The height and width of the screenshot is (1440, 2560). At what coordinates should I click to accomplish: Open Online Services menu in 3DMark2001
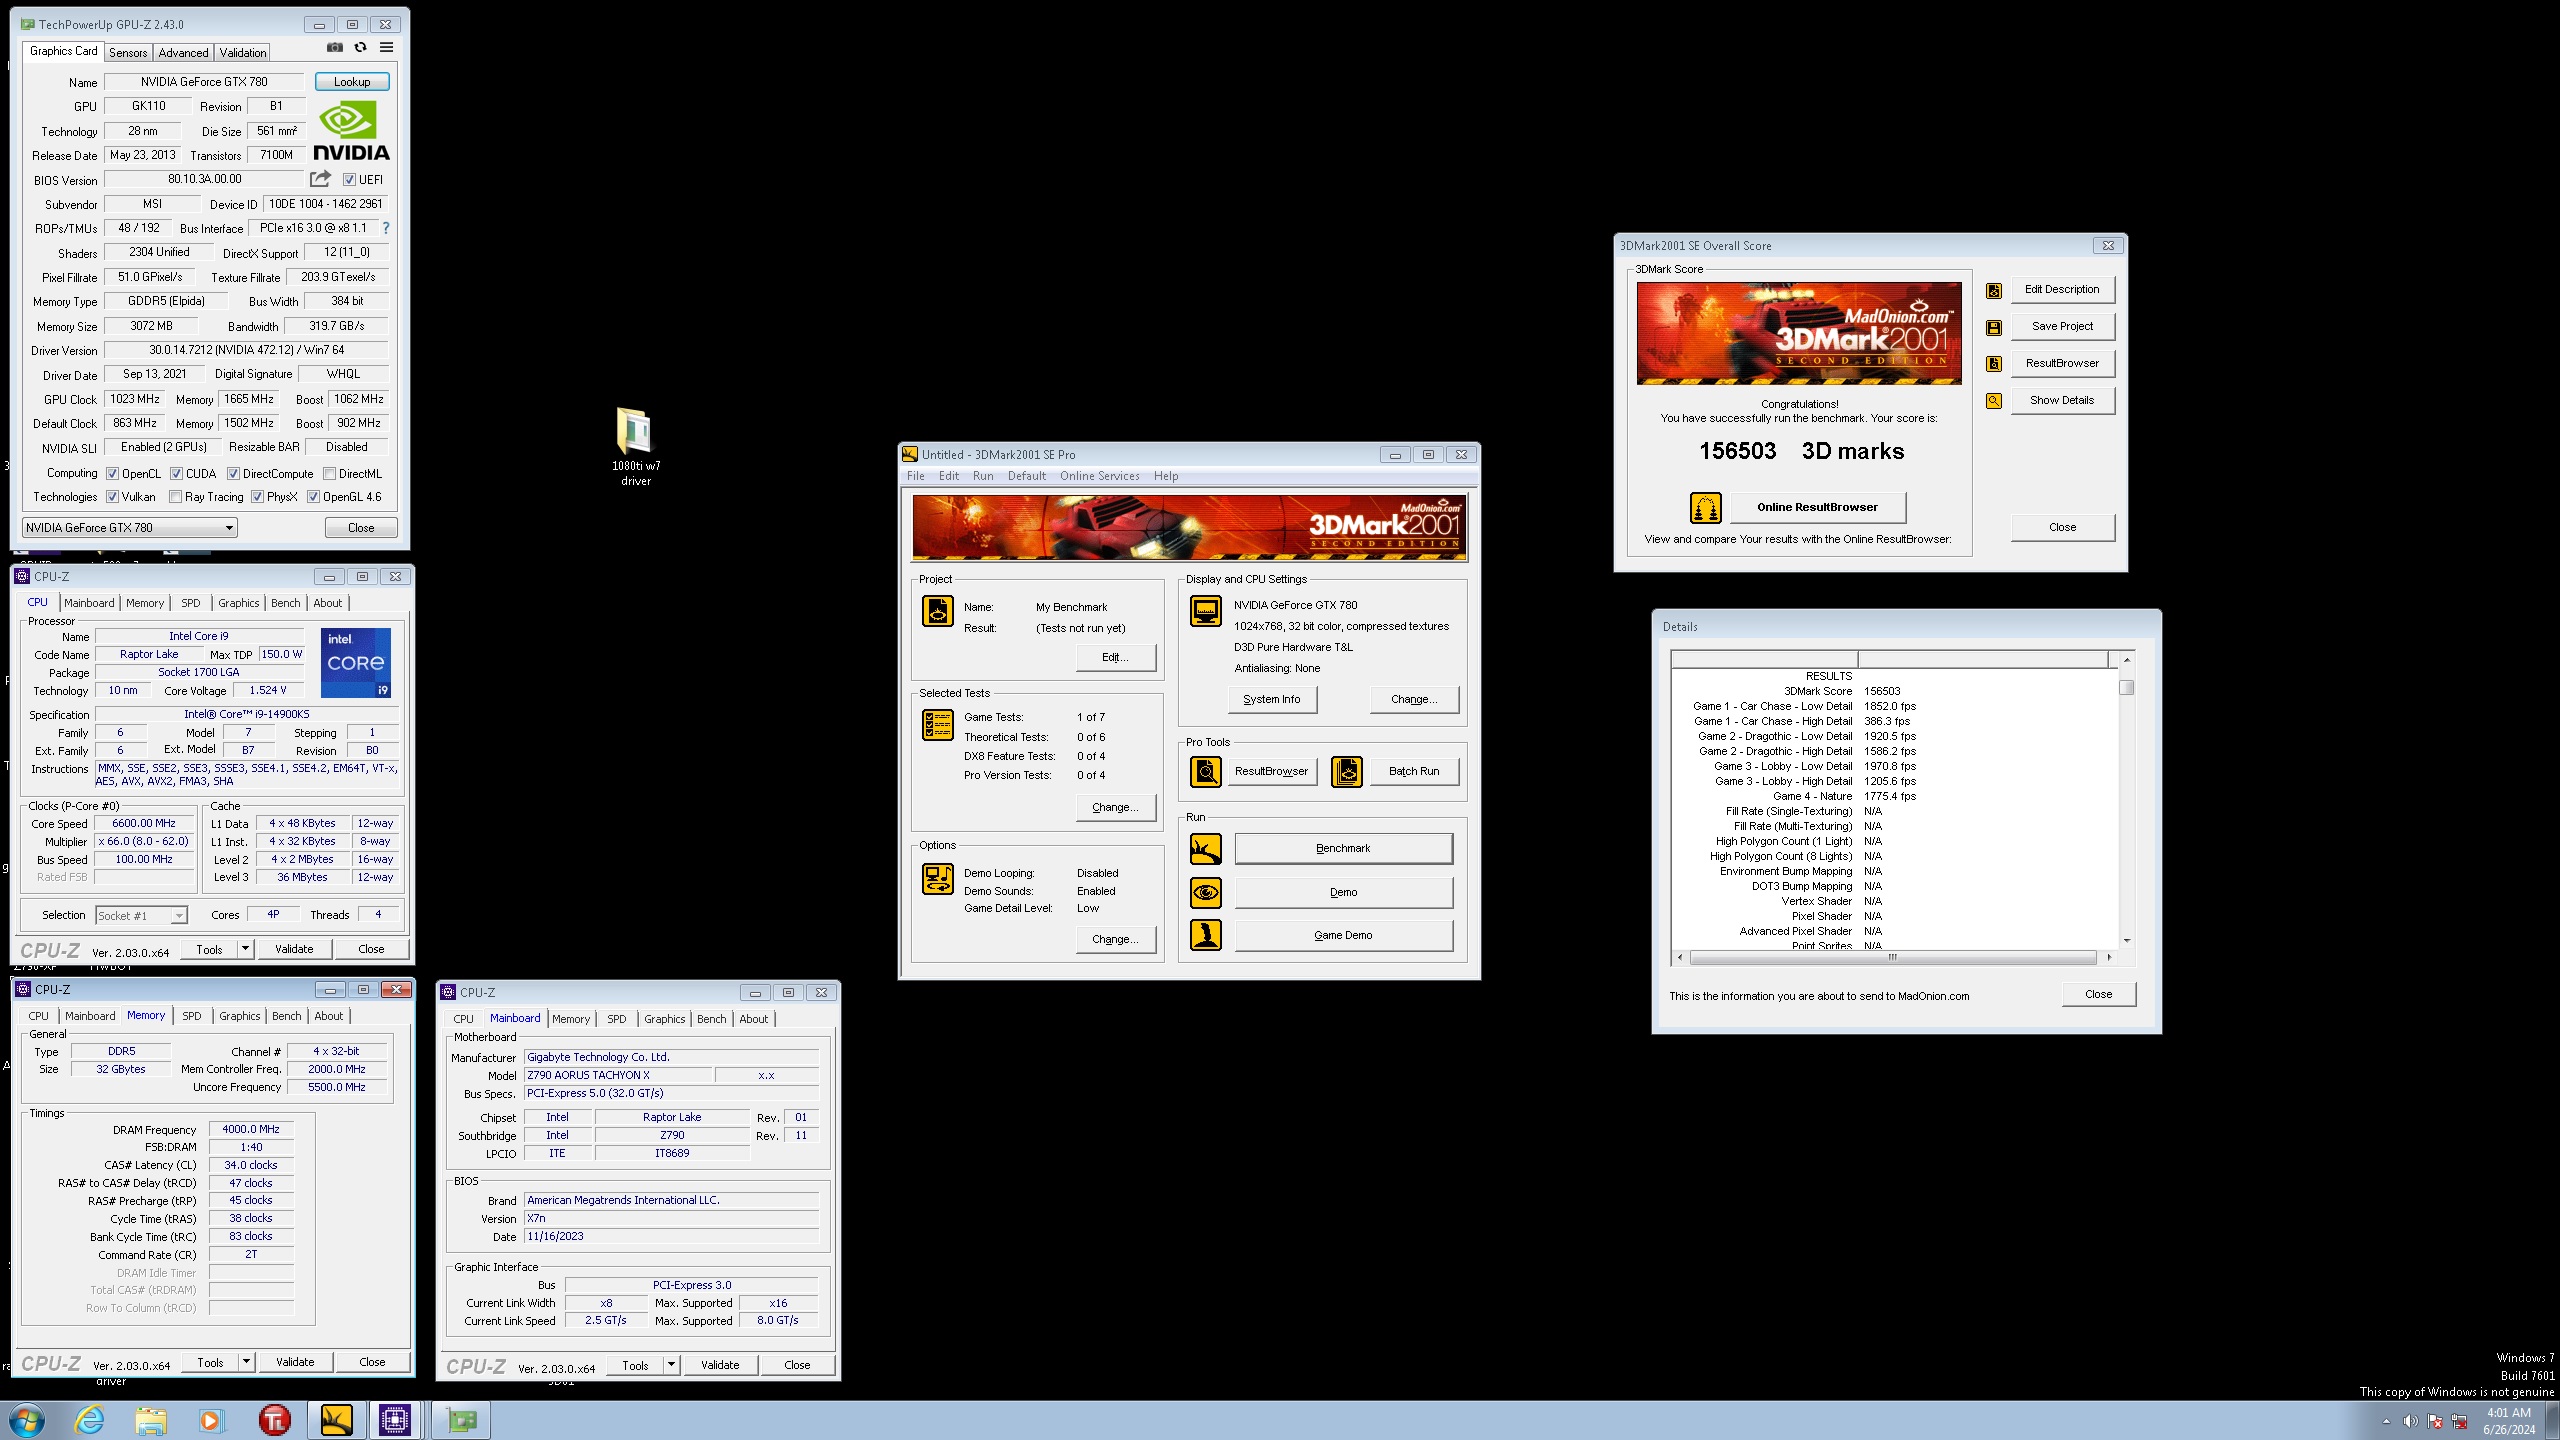(1099, 476)
